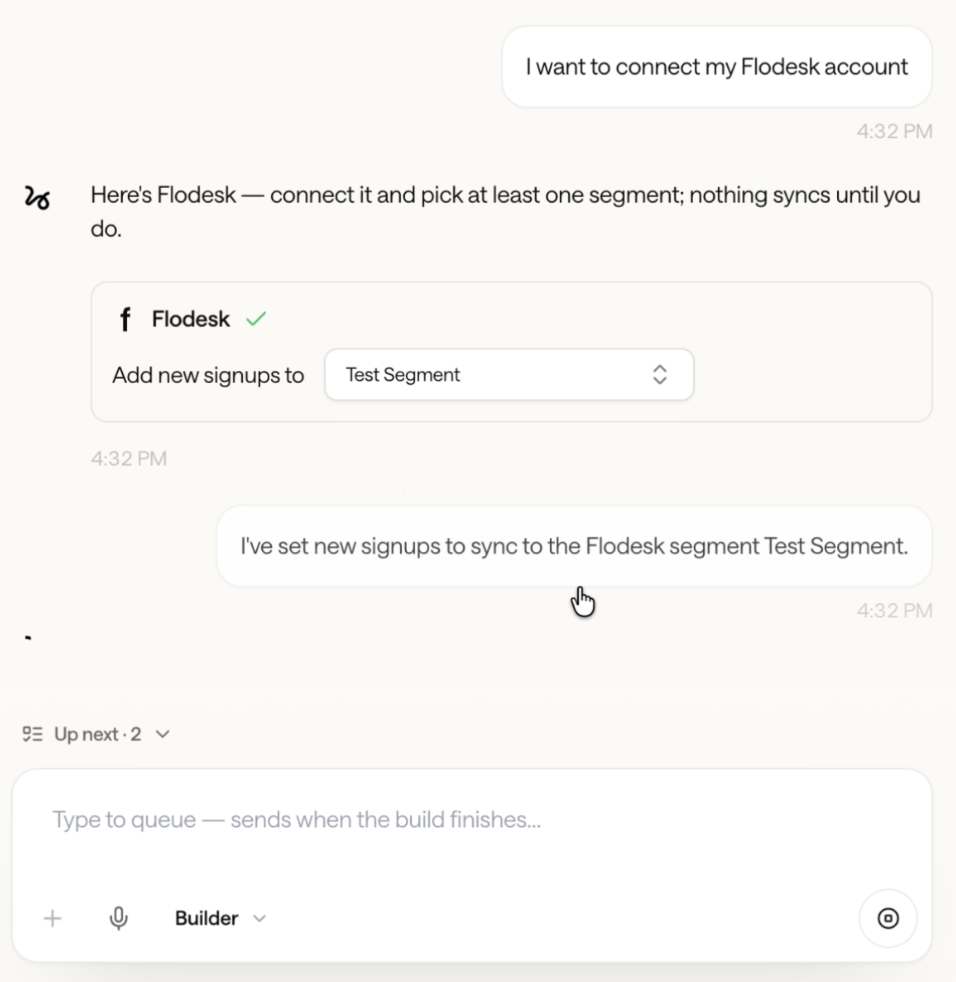Select the 'I've set new signups to sync' message

coord(574,546)
